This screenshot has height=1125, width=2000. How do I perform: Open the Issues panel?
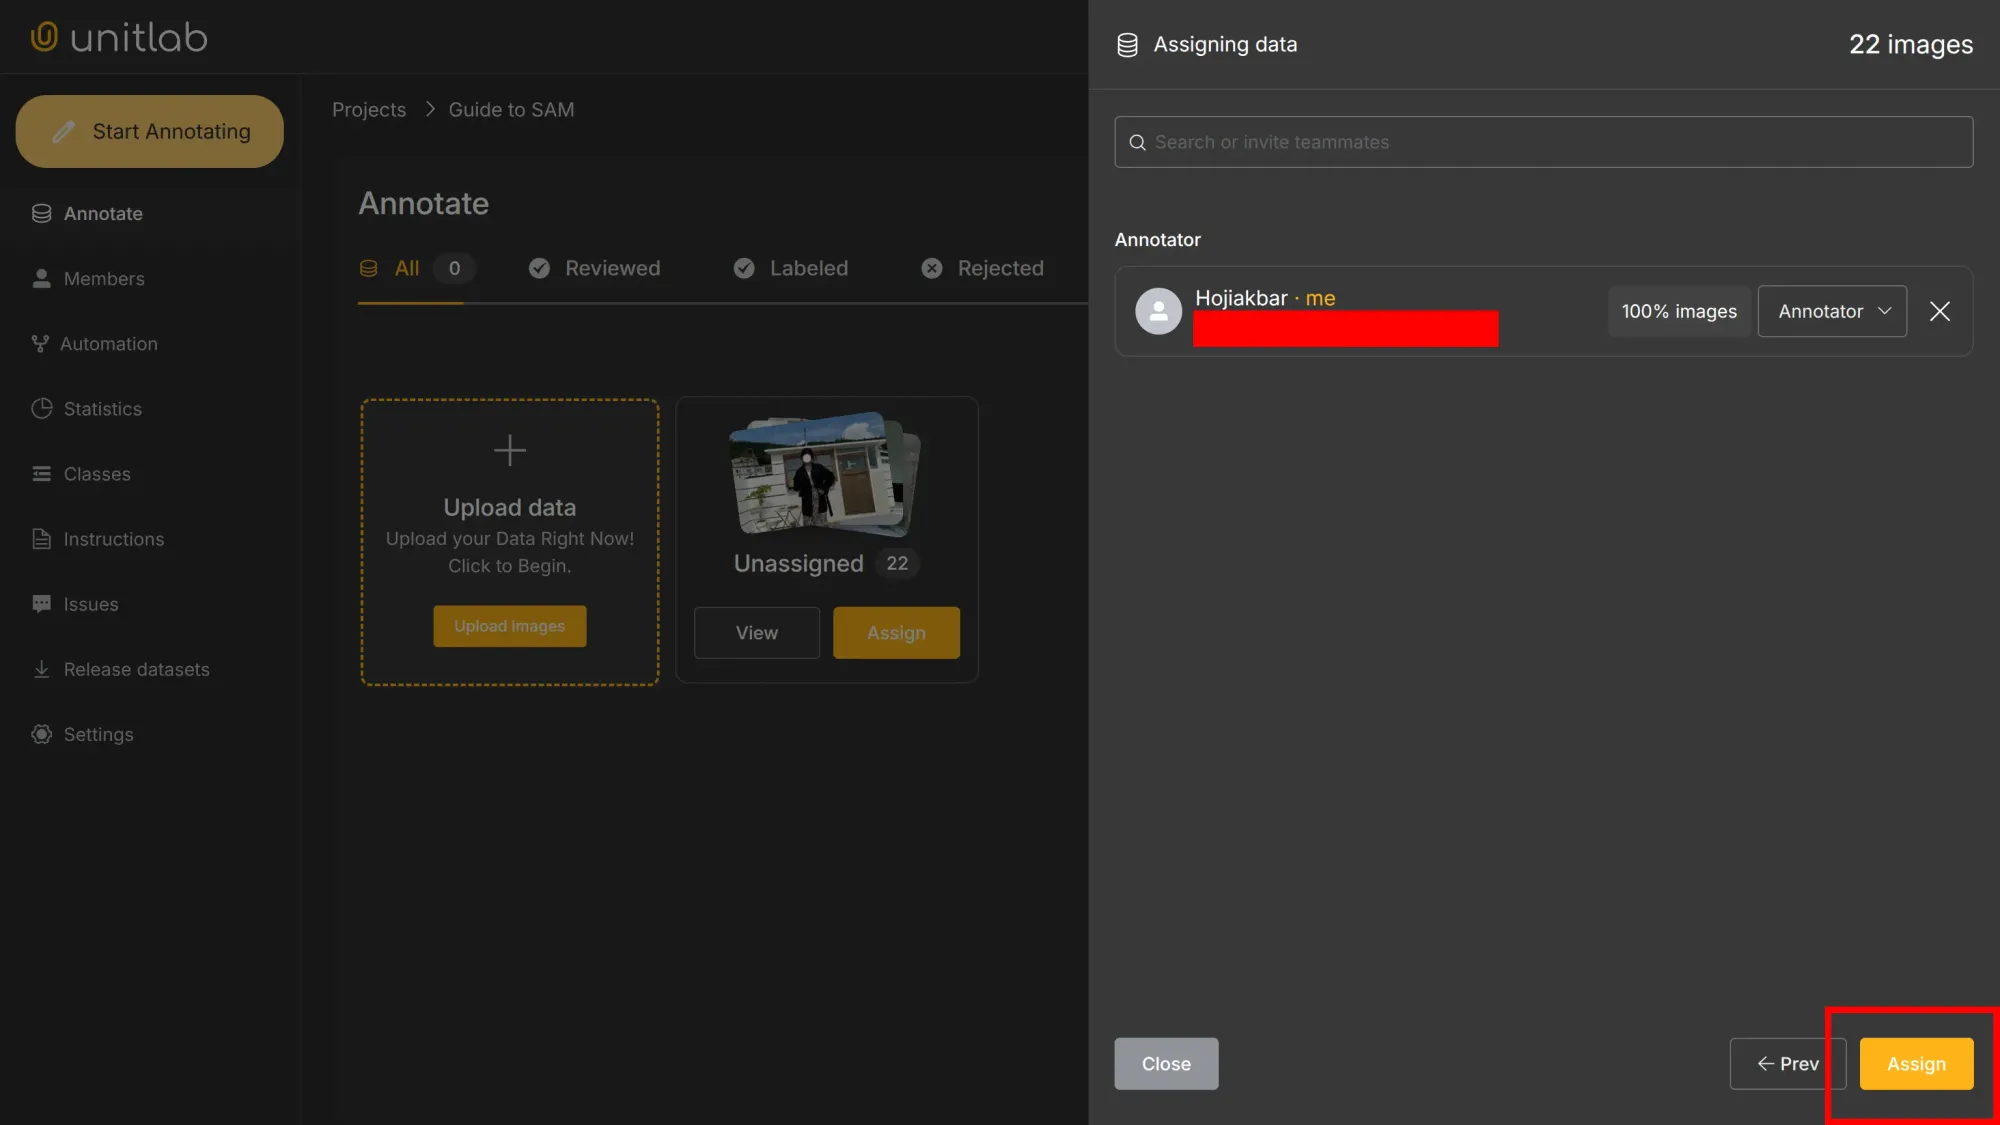[x=90, y=603]
